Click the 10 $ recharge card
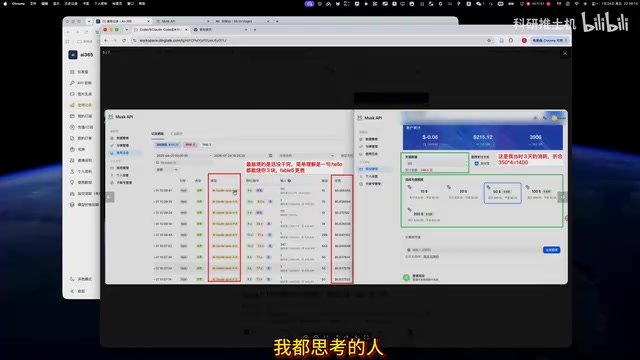Image resolution: width=640 pixels, height=360 pixels. click(423, 193)
